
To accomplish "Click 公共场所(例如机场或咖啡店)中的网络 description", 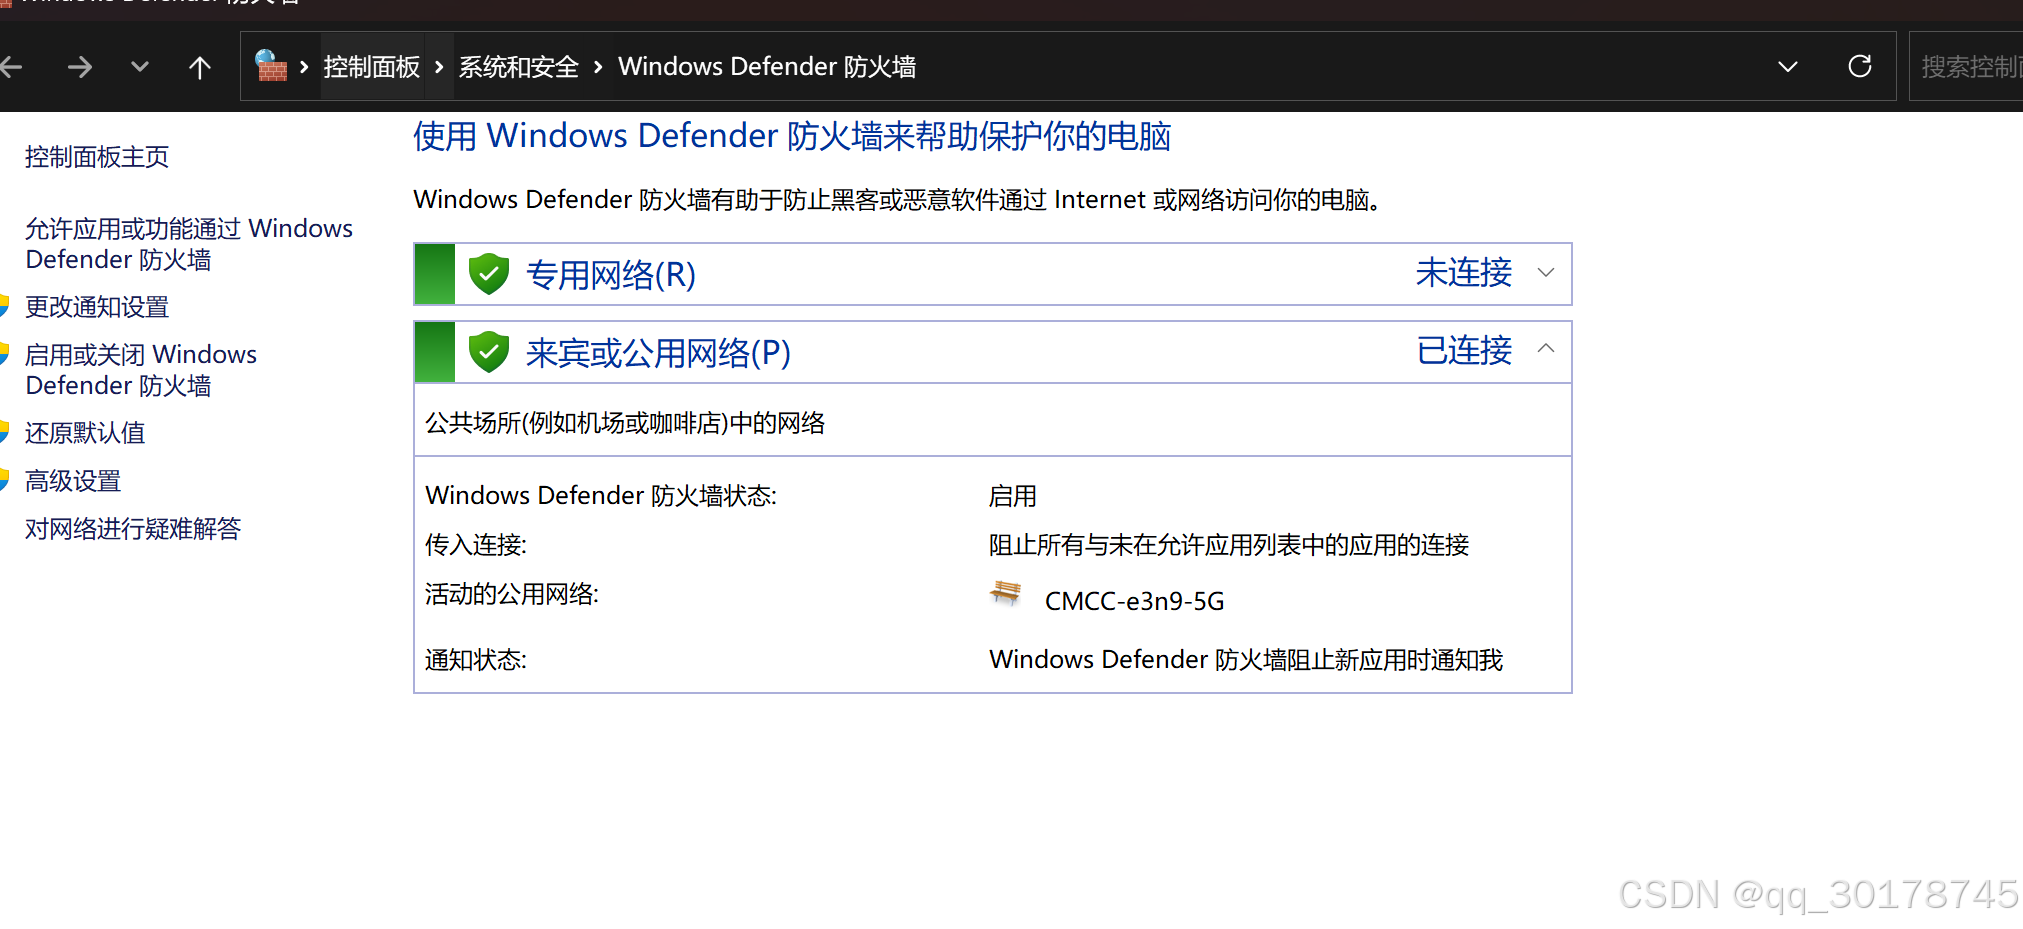I will [625, 423].
